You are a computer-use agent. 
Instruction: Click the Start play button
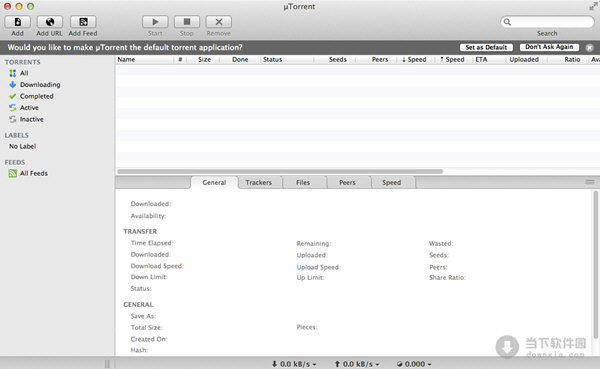155,22
